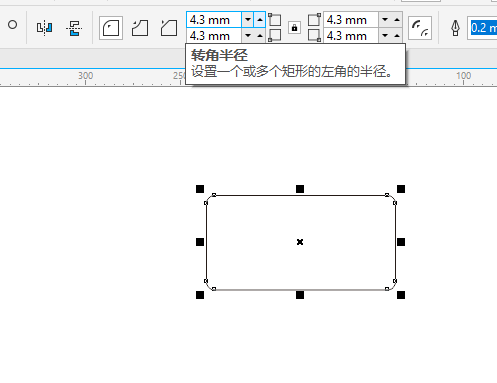Increase top-left corner radius with up arrow

point(260,20)
